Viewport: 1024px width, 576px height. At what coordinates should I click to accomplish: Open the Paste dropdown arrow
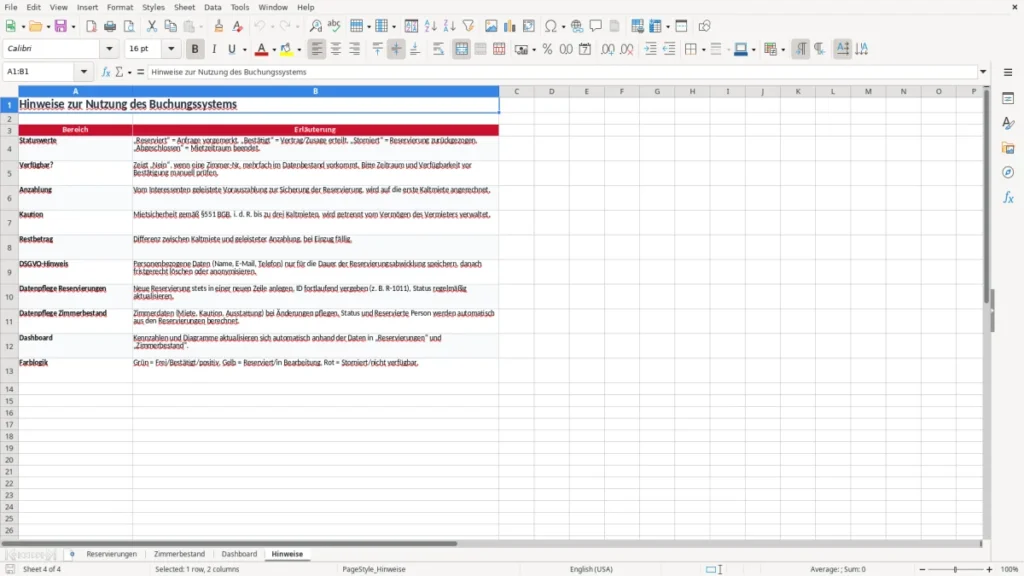click(201, 27)
